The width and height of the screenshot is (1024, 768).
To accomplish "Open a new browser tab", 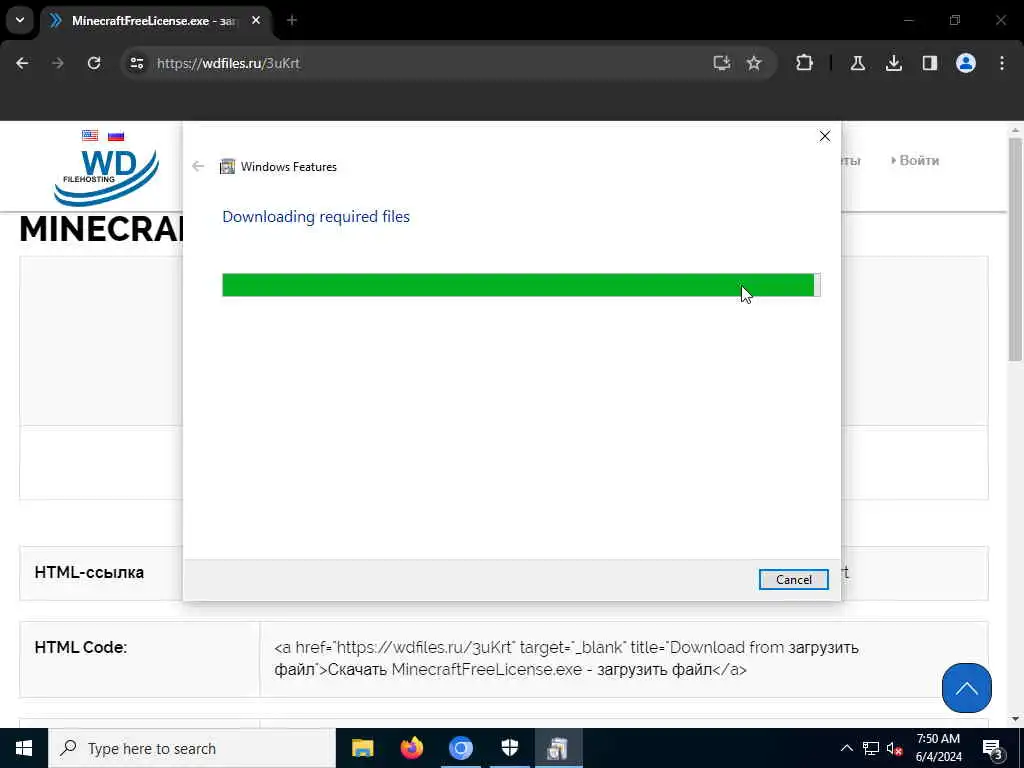I will pyautogui.click(x=292, y=21).
